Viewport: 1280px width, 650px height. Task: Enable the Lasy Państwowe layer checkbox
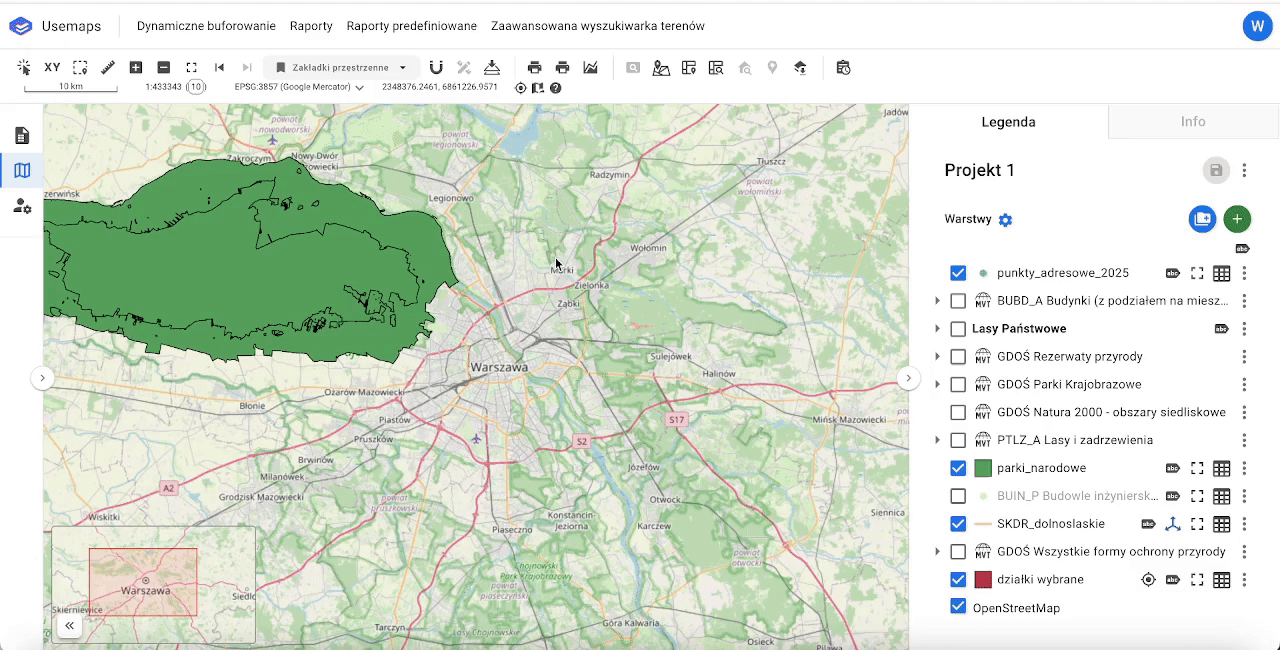(958, 329)
